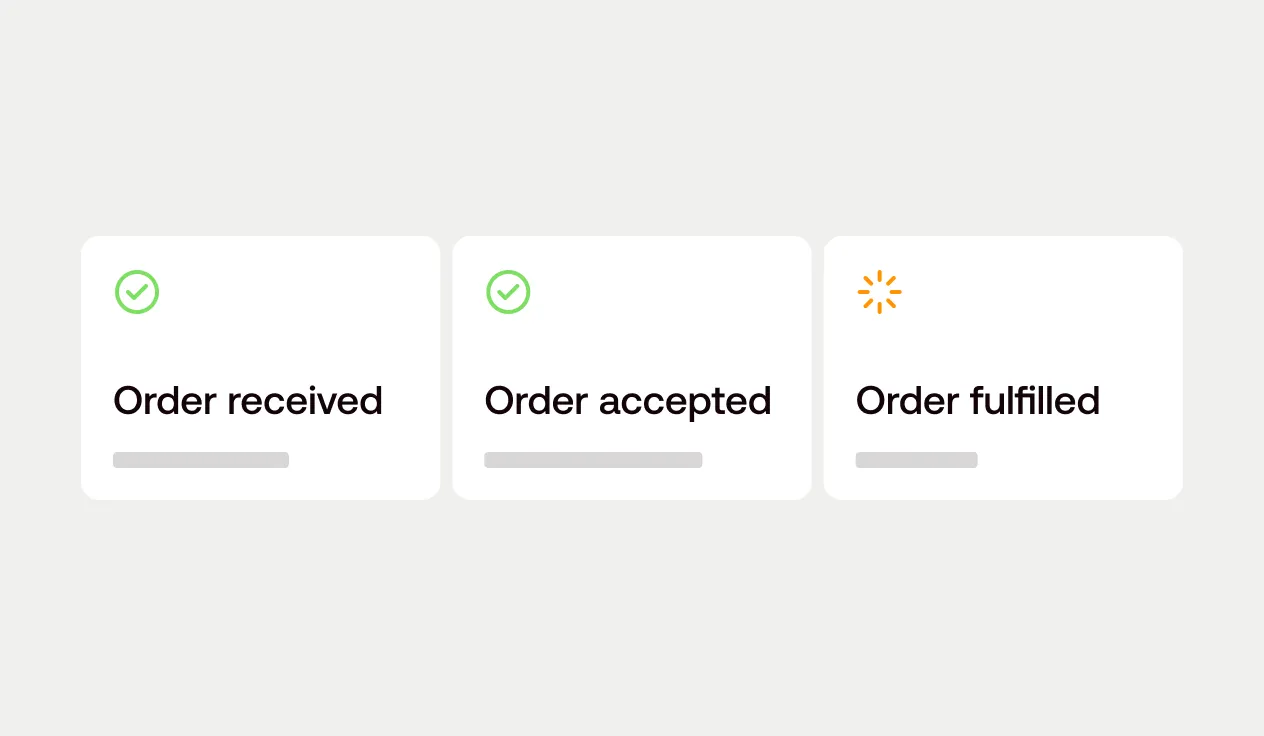
Task: Select the "Order fulfilled" heading
Action: [x=978, y=401]
